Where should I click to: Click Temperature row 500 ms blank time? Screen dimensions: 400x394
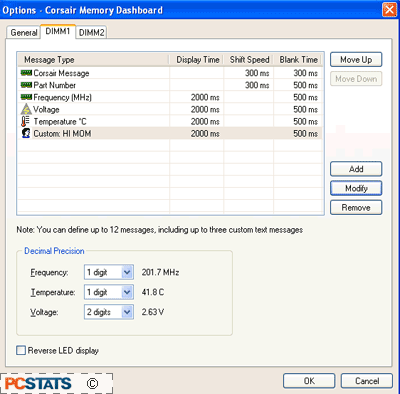point(305,121)
